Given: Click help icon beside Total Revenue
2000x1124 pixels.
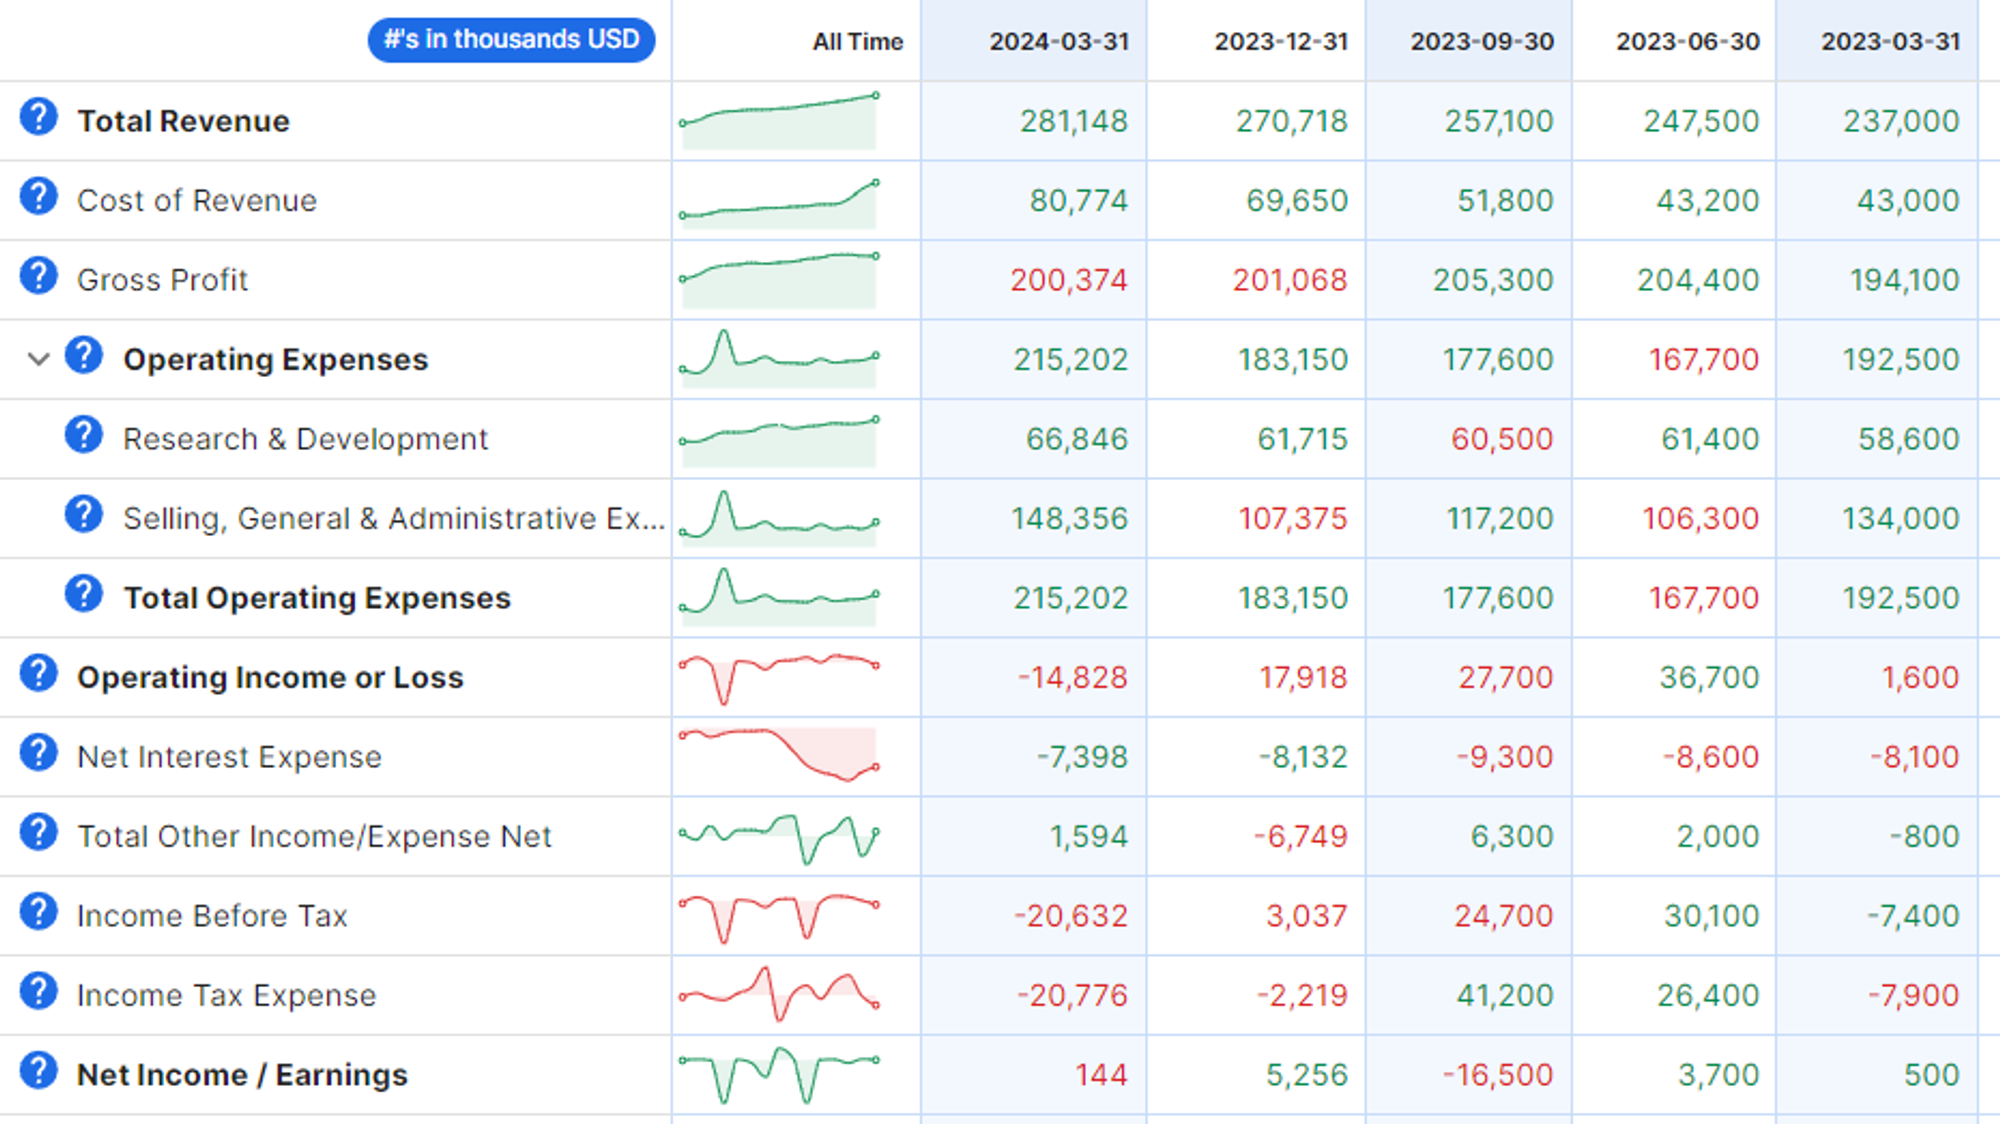Looking at the screenshot, I should 38,118.
